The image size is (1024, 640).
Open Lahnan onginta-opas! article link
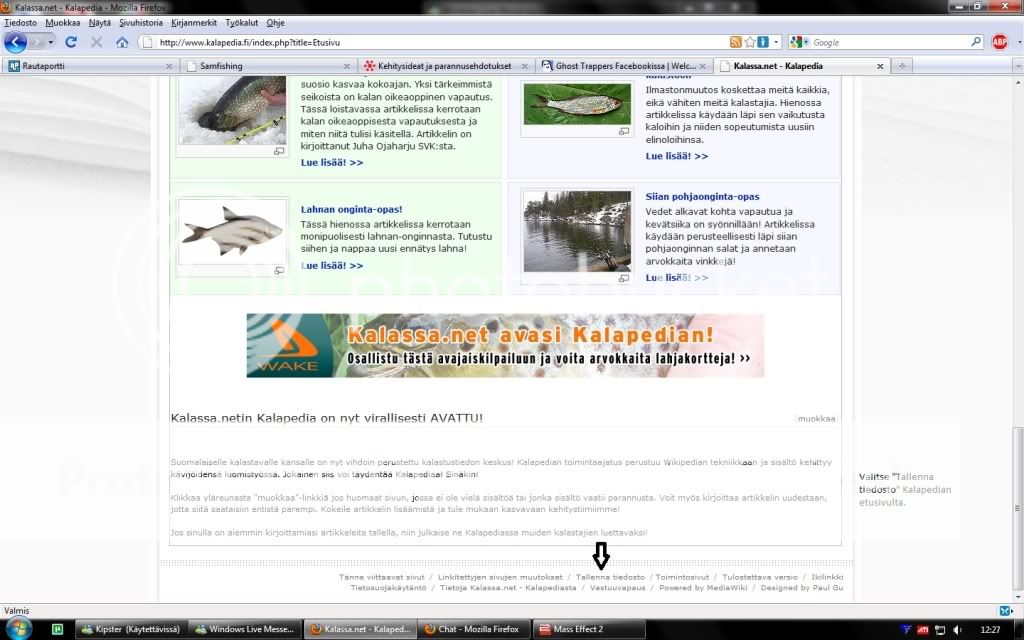tap(351, 210)
